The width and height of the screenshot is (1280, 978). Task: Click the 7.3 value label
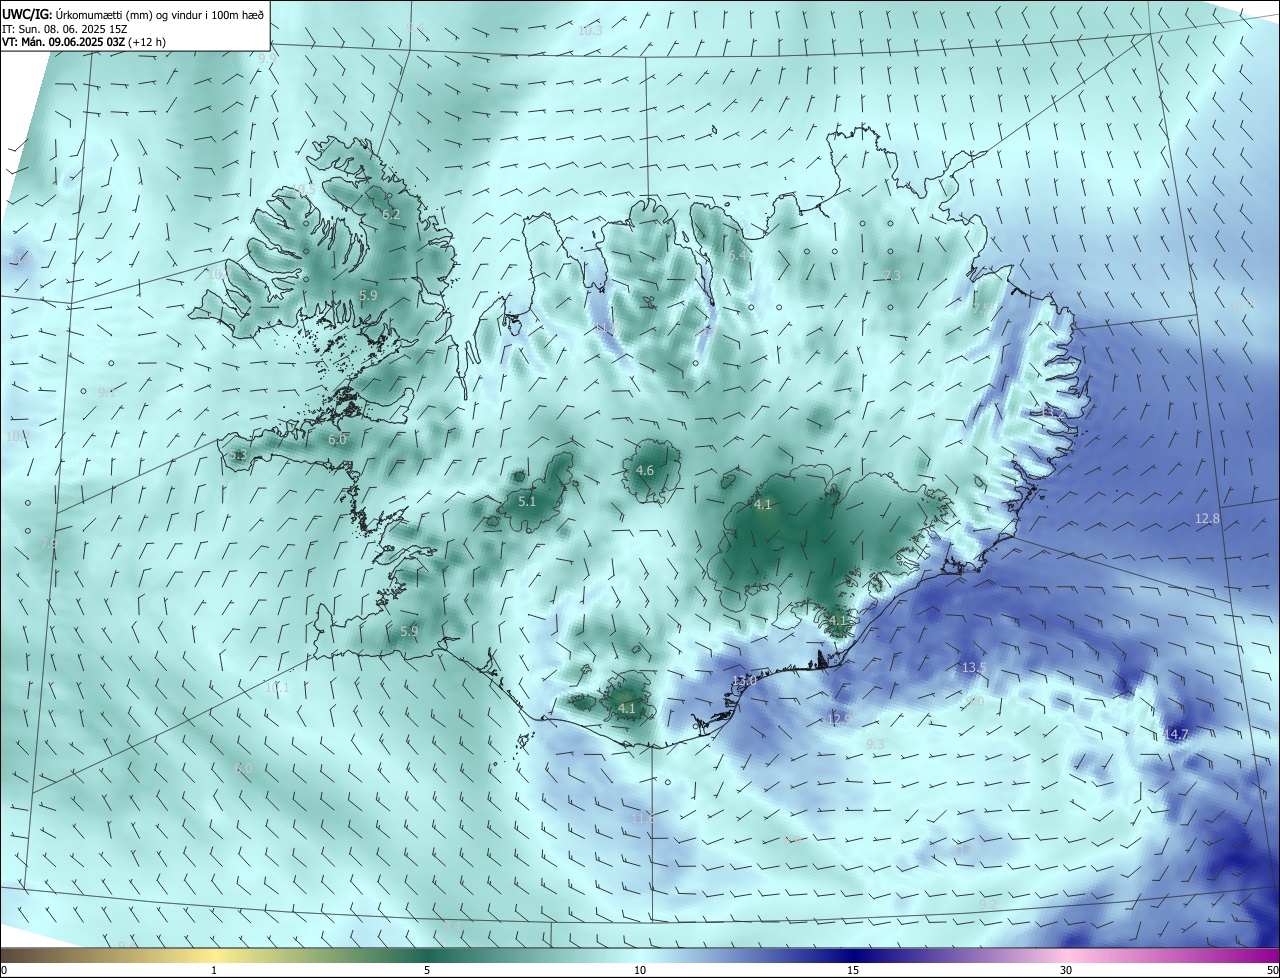(x=892, y=276)
